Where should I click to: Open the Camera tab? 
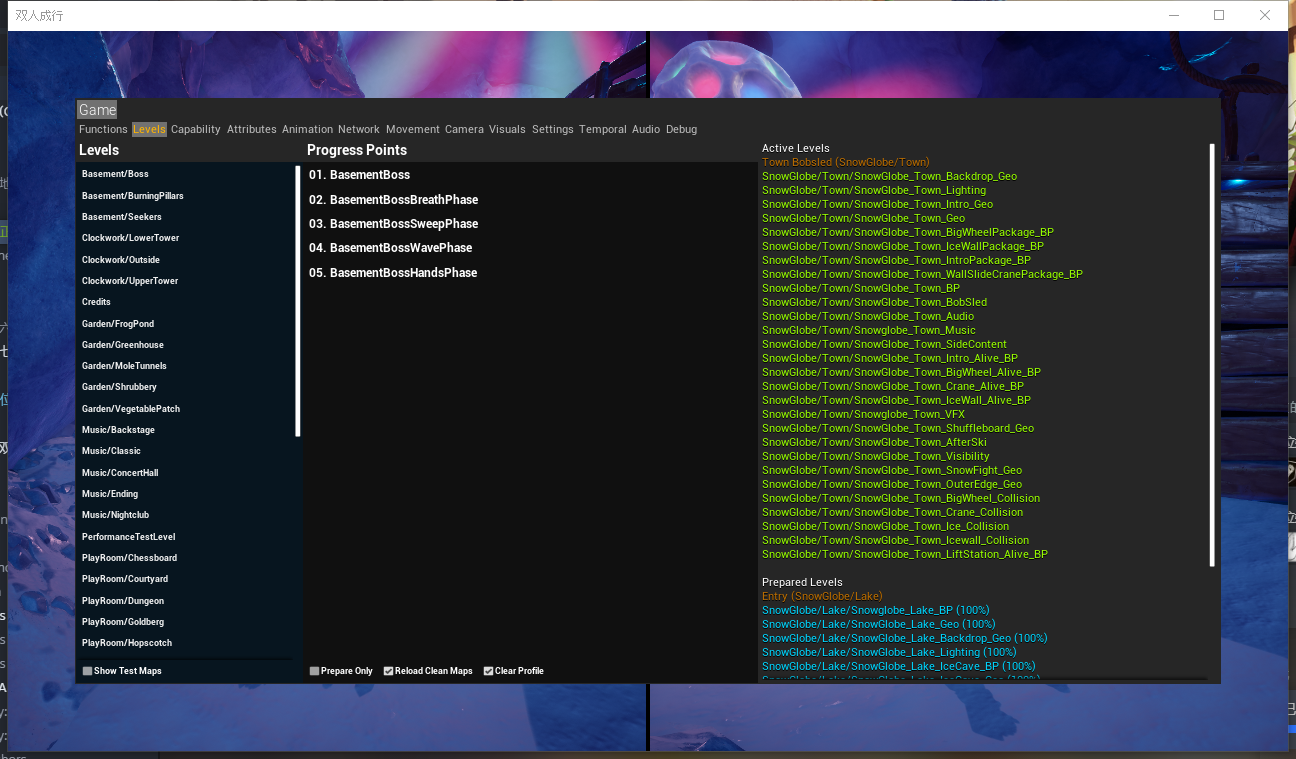[464, 129]
